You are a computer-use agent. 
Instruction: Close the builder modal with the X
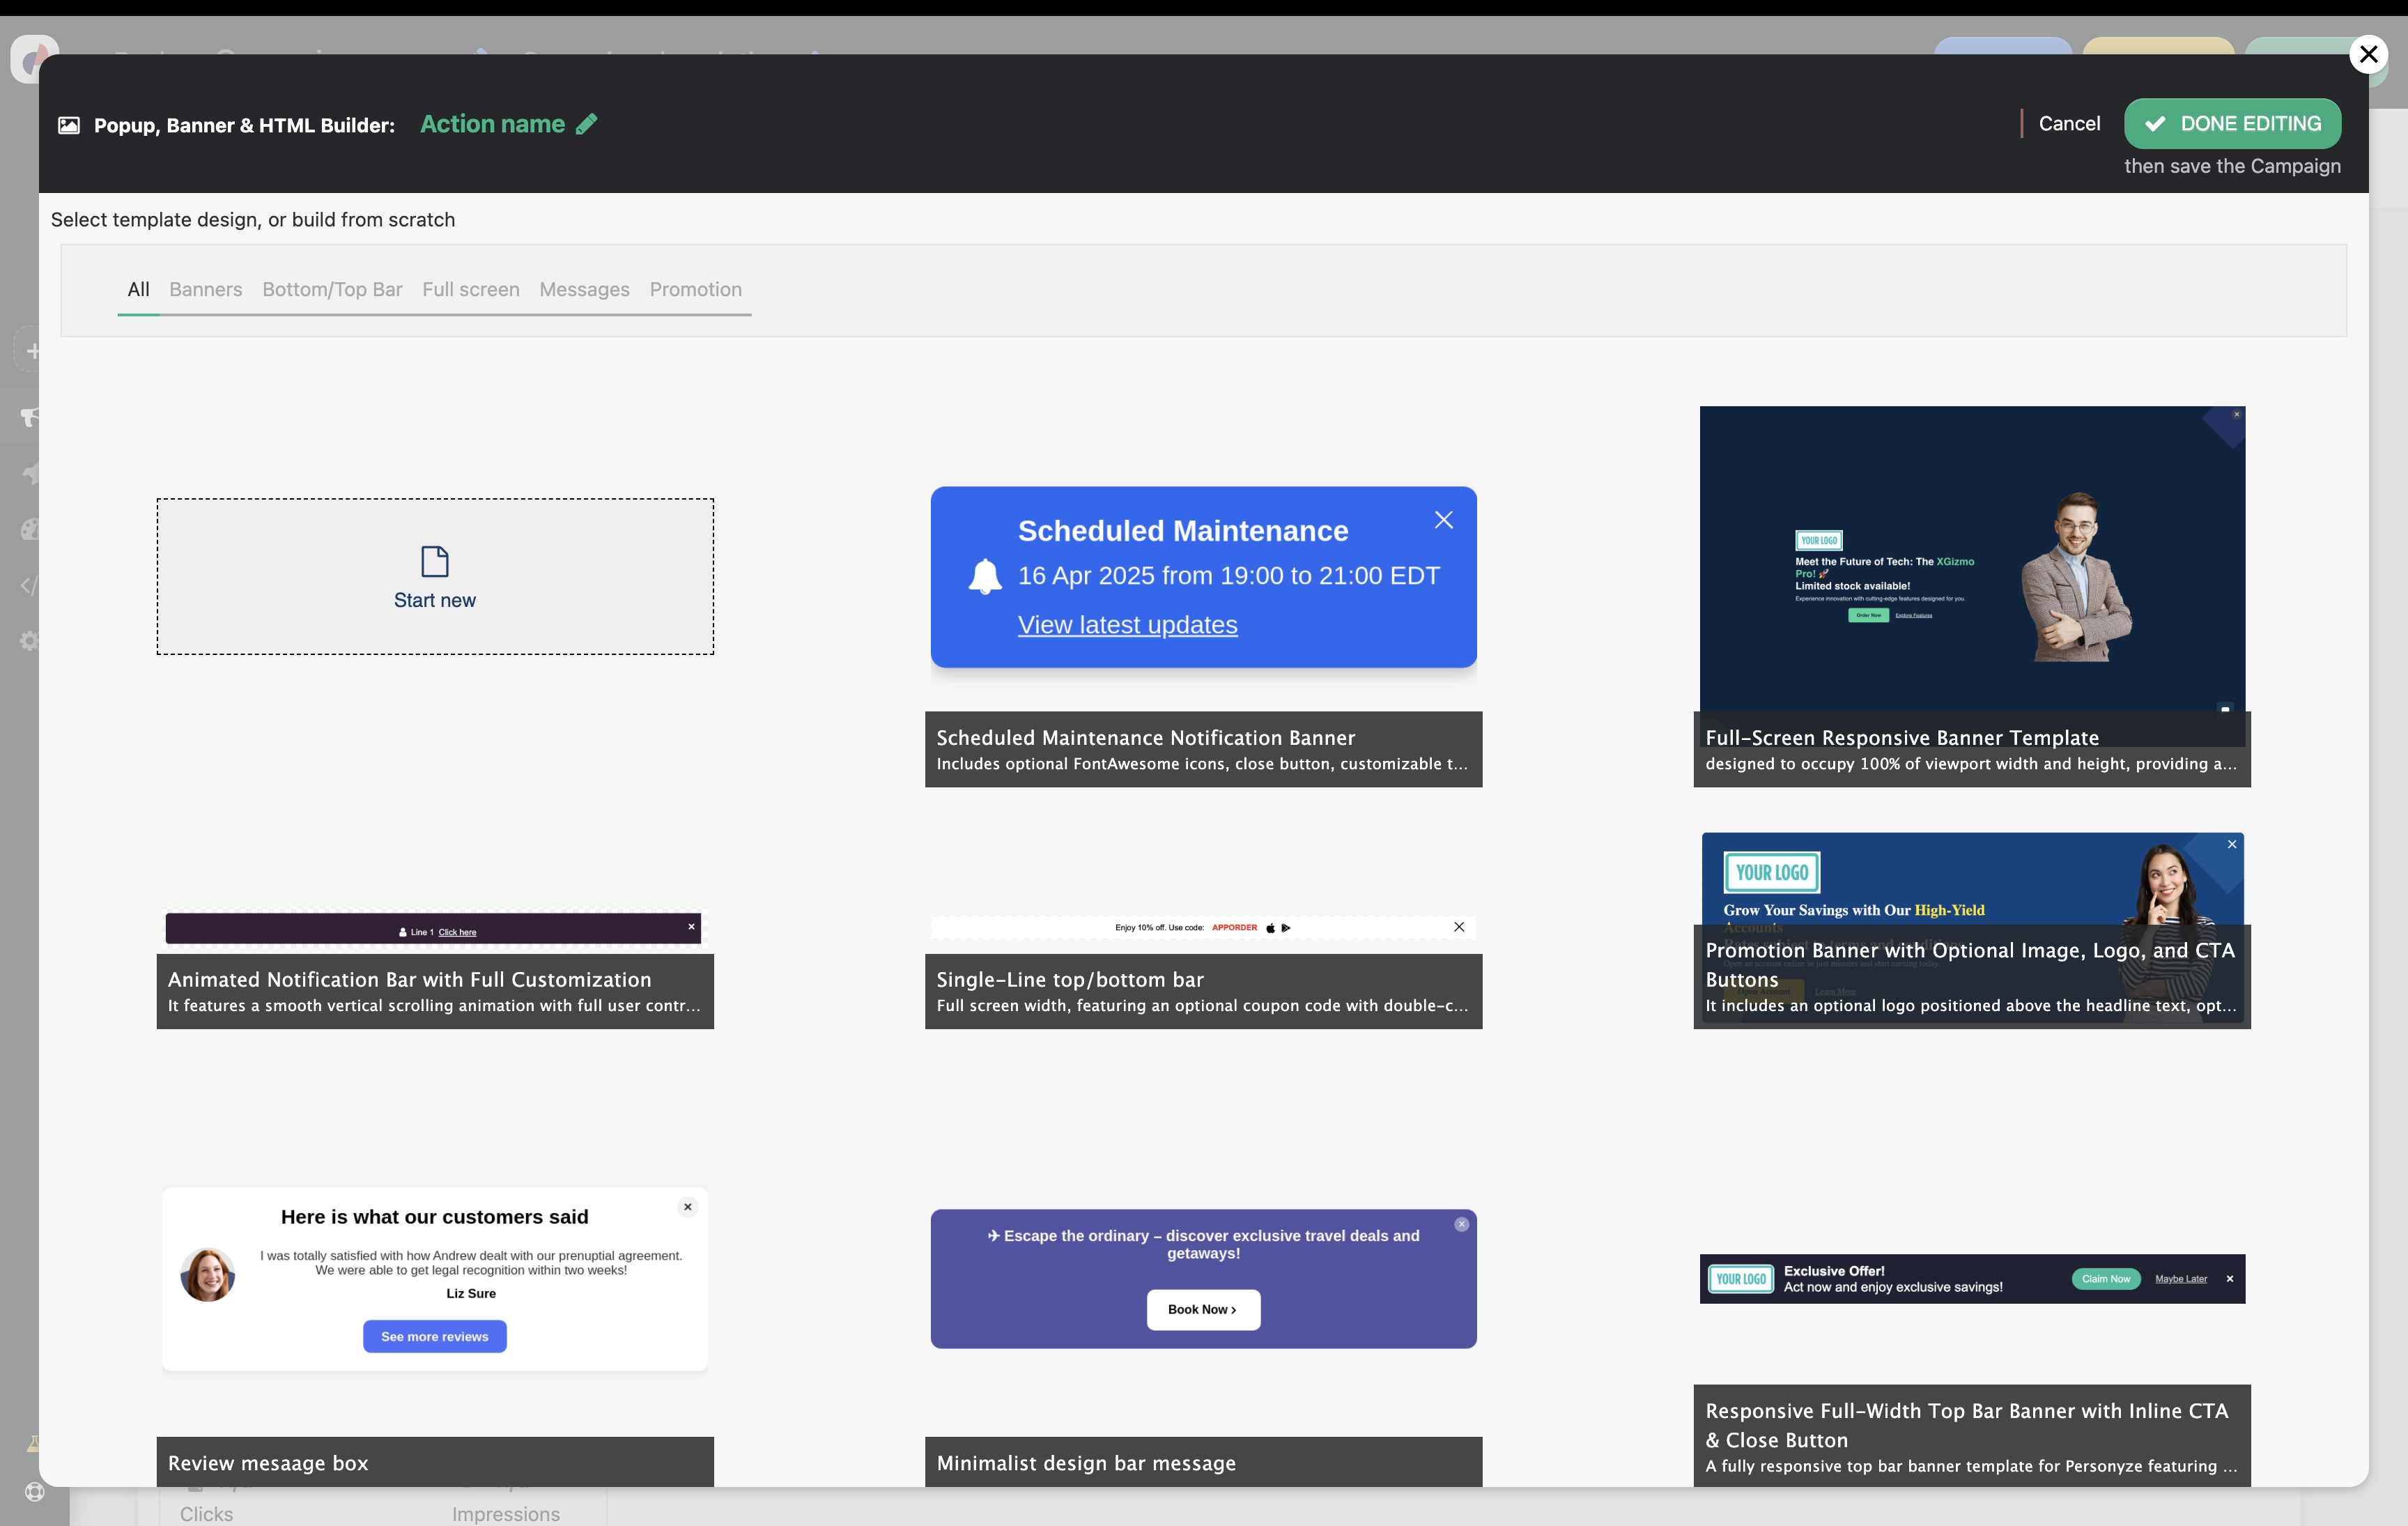pyautogui.click(x=2368, y=54)
